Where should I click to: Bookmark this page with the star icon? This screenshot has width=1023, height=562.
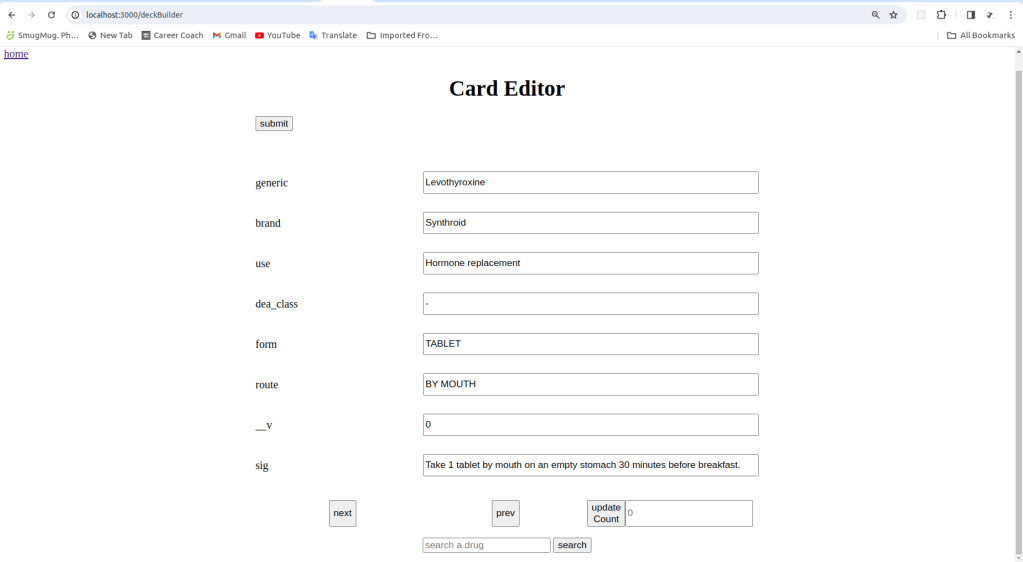(x=893, y=15)
